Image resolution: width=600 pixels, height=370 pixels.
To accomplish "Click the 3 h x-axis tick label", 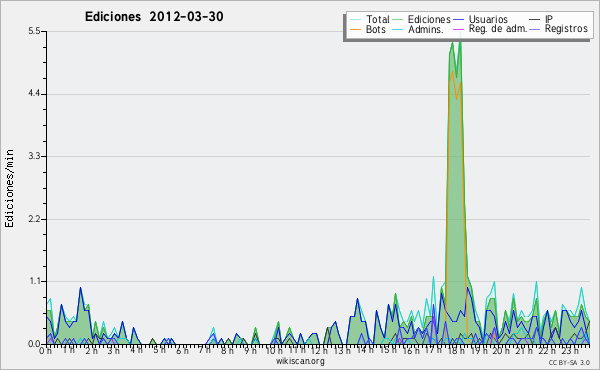I will (114, 351).
